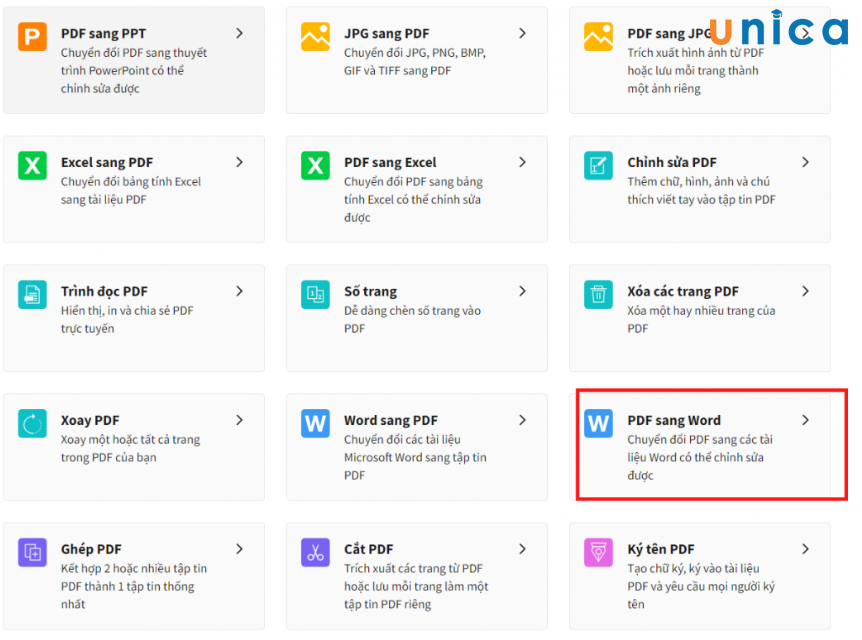862x640 pixels.
Task: Click the Số trang page-number icon
Action: 314,295
